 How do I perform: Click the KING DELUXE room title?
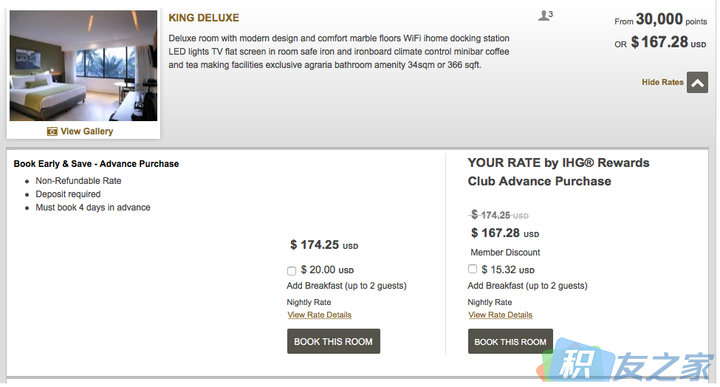click(x=204, y=18)
